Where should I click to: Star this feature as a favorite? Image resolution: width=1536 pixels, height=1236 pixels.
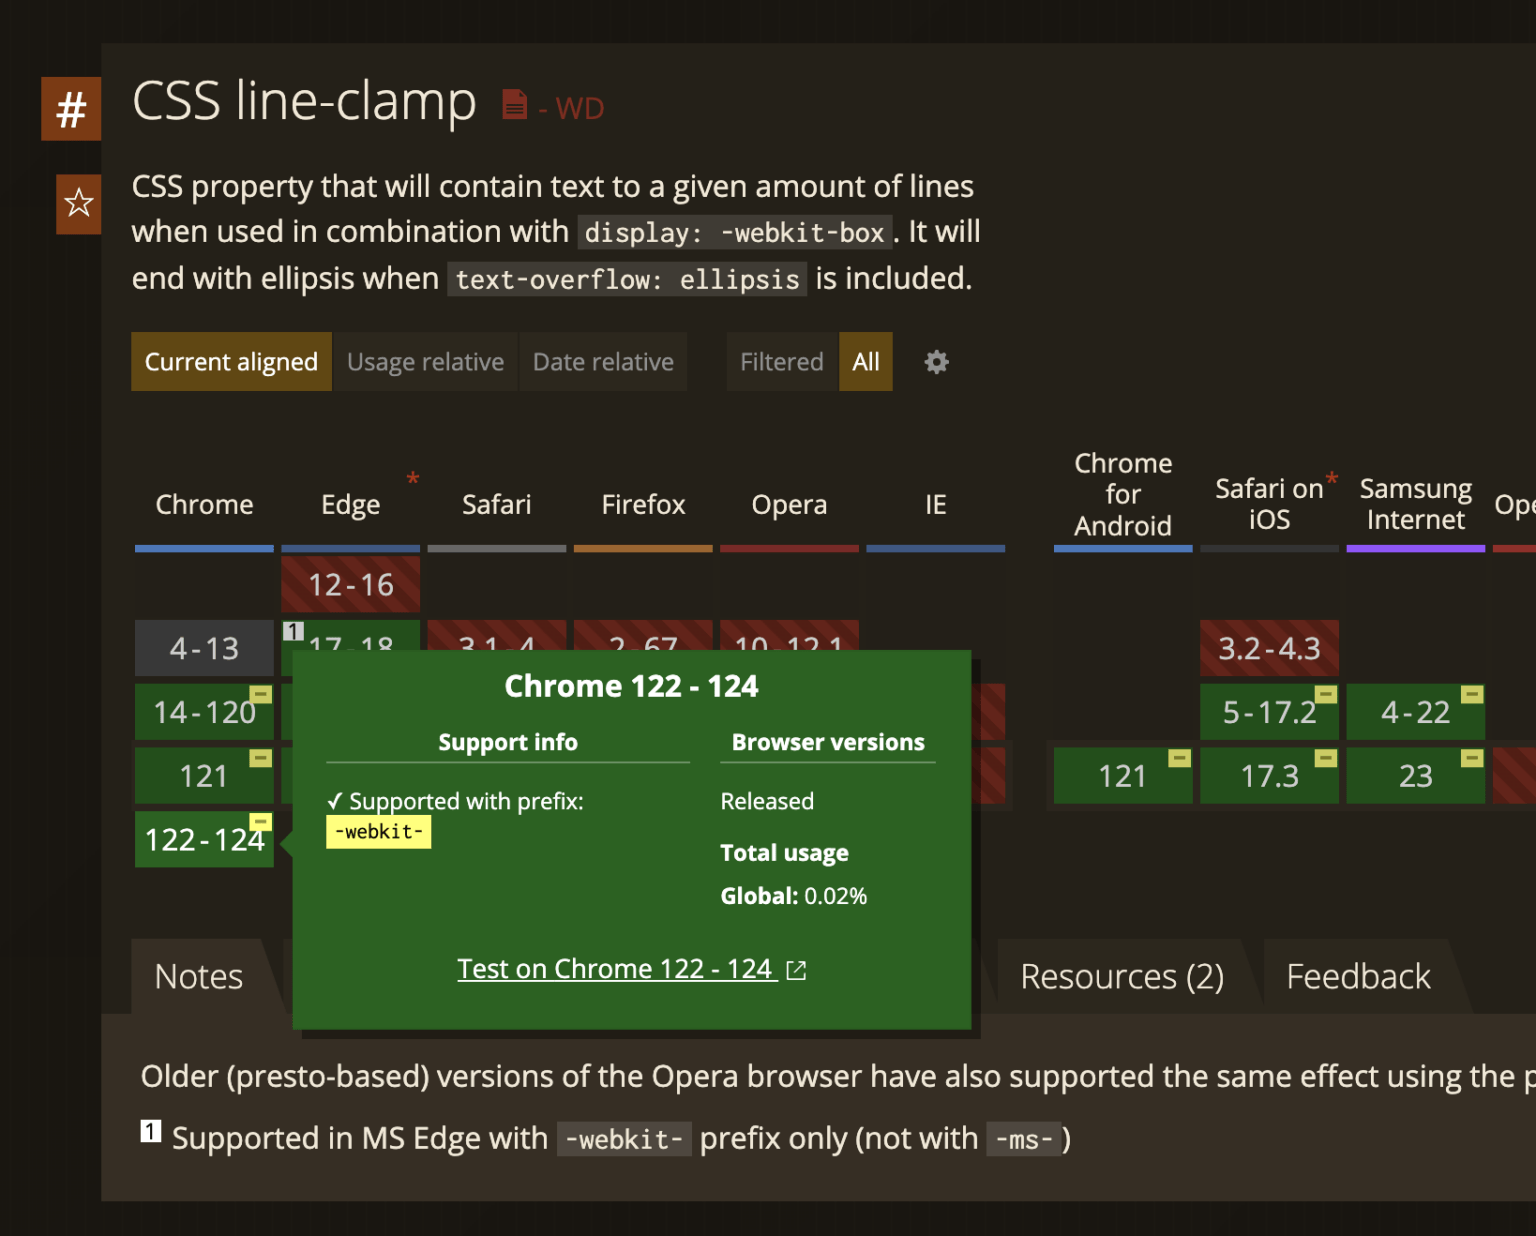pos(78,204)
